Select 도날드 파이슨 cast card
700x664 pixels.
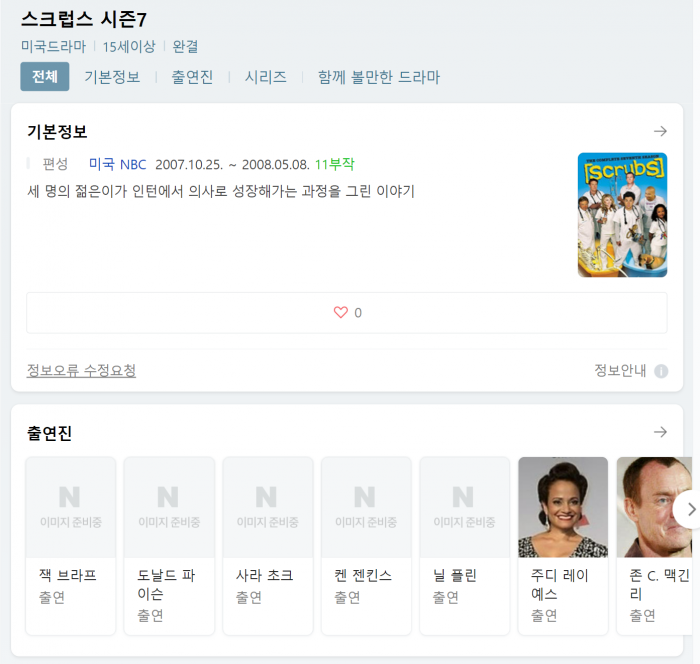point(169,545)
